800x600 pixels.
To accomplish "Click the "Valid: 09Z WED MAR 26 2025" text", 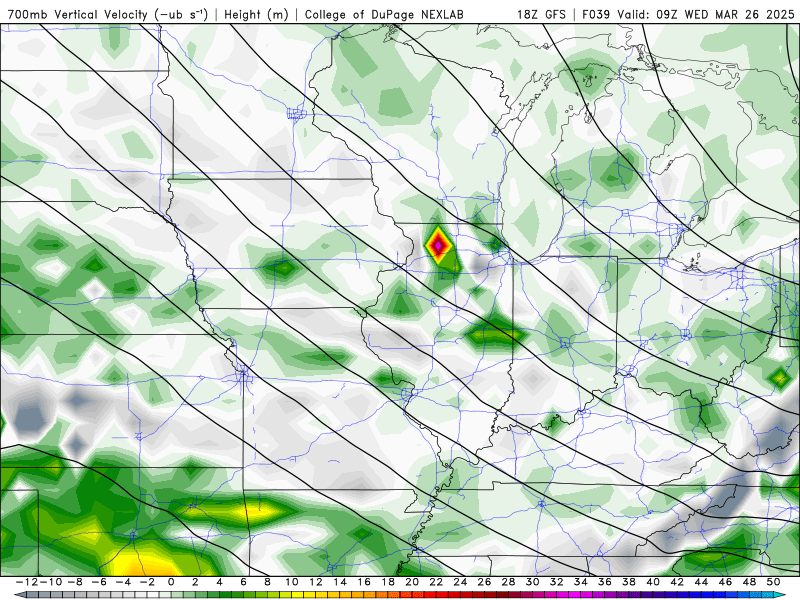I will 706,14.
